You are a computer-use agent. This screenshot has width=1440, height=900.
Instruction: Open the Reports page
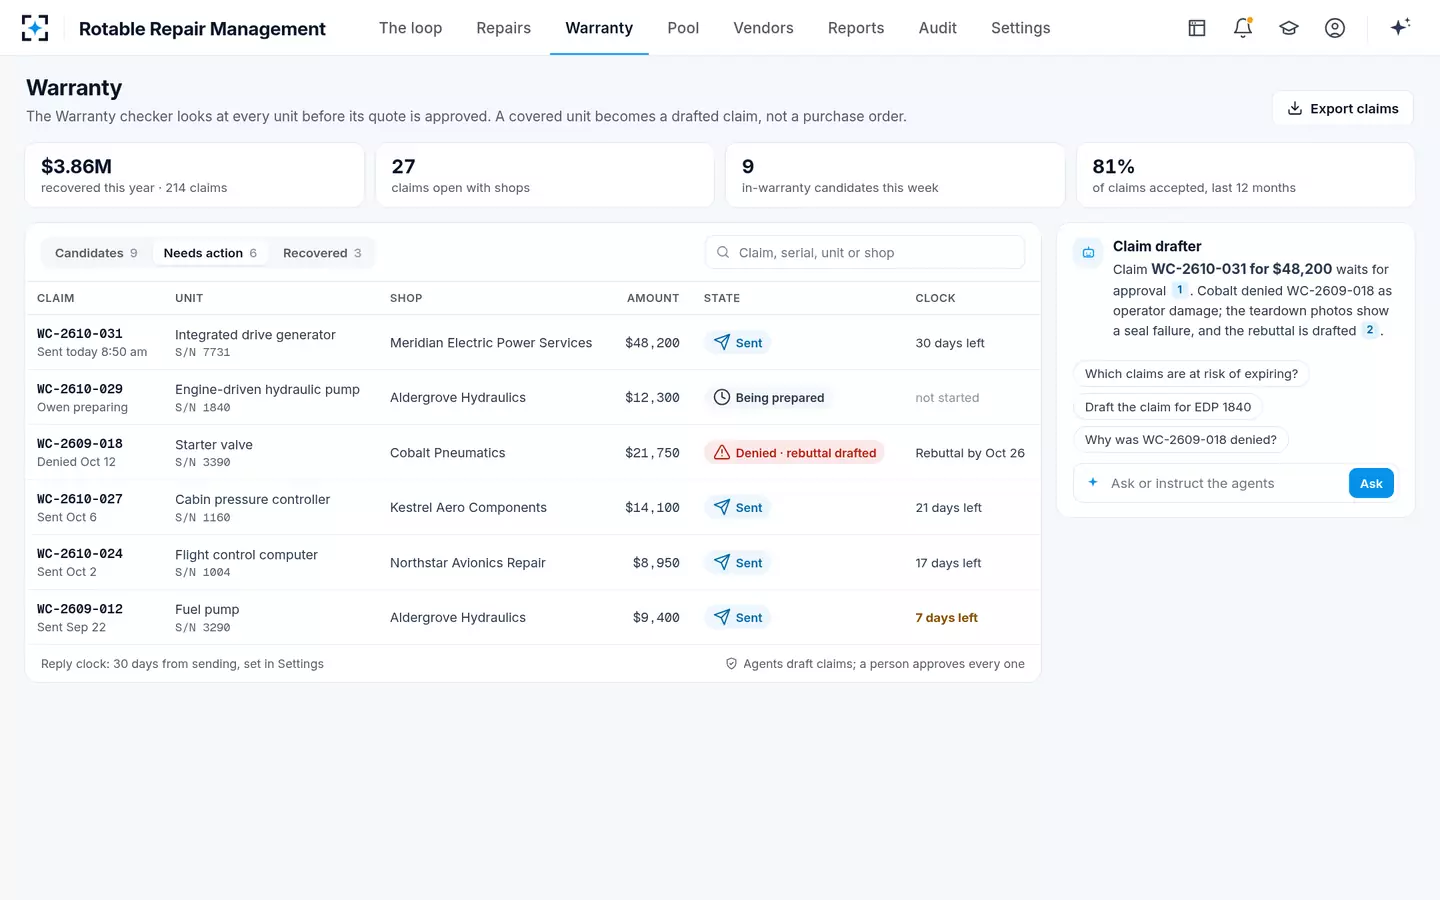click(x=856, y=28)
